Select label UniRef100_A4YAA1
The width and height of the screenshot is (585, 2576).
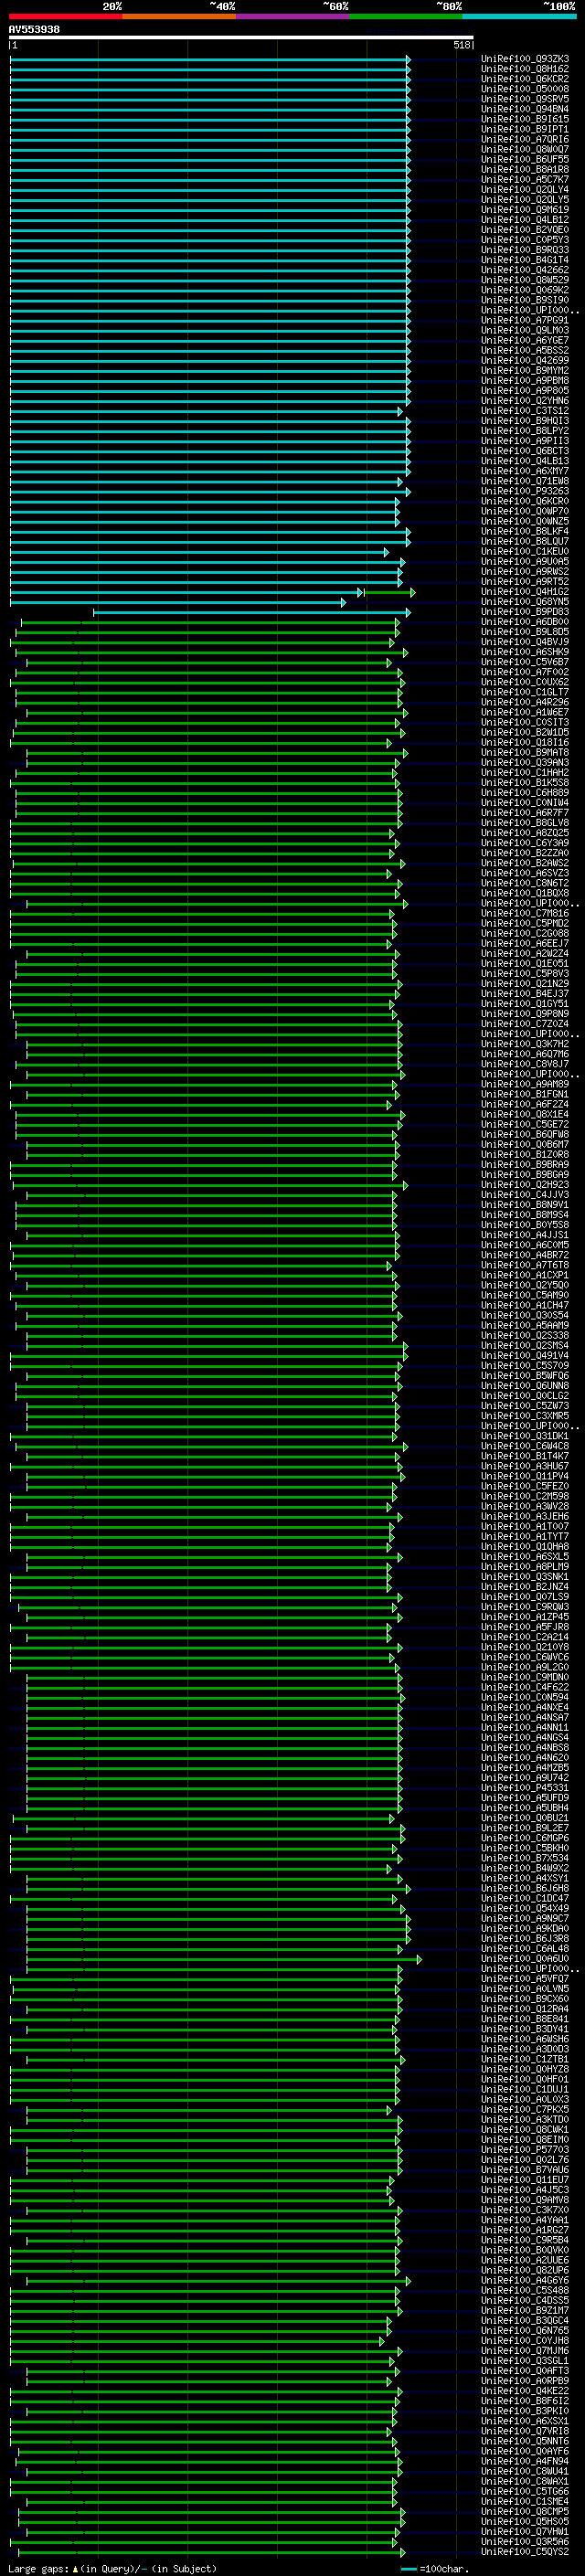525,2220
